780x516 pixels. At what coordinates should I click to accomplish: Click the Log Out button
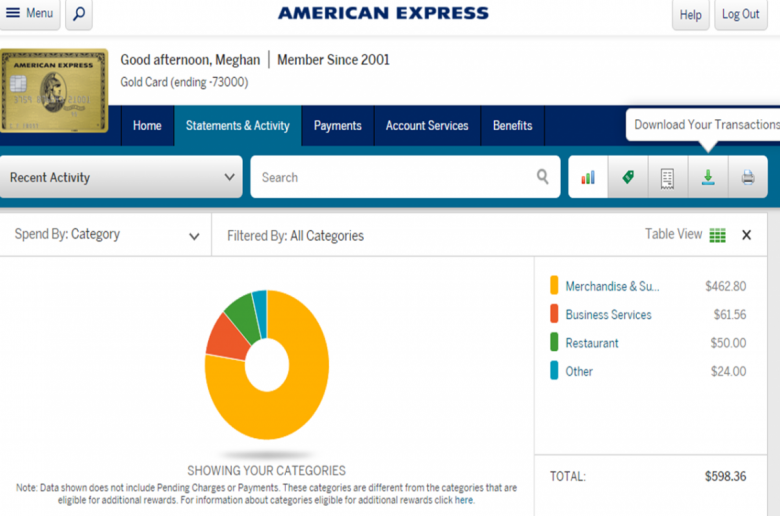(741, 14)
